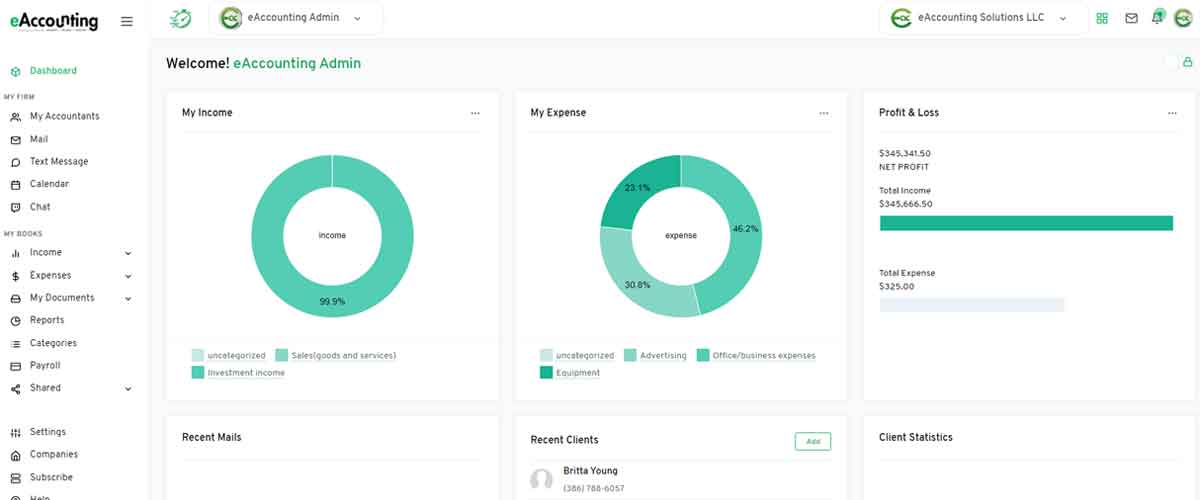Open Reports from sidebar
This screenshot has height=500, width=1200.
coord(47,320)
